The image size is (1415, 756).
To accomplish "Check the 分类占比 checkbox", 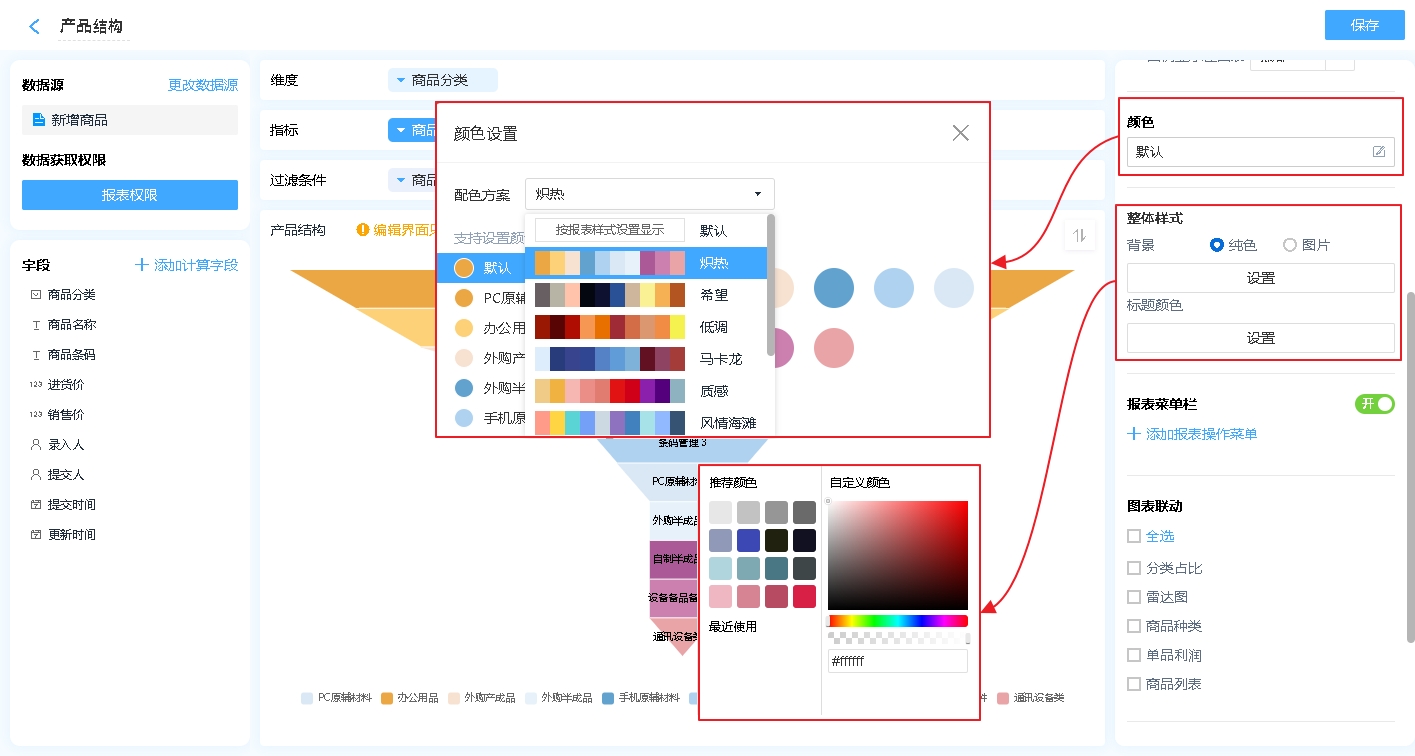I will click(1133, 568).
